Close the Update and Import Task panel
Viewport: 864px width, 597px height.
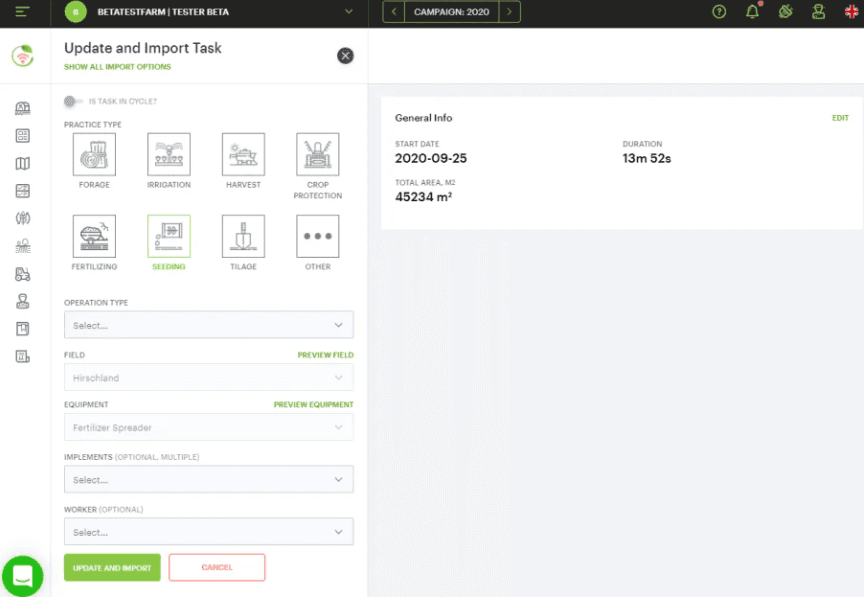(345, 56)
